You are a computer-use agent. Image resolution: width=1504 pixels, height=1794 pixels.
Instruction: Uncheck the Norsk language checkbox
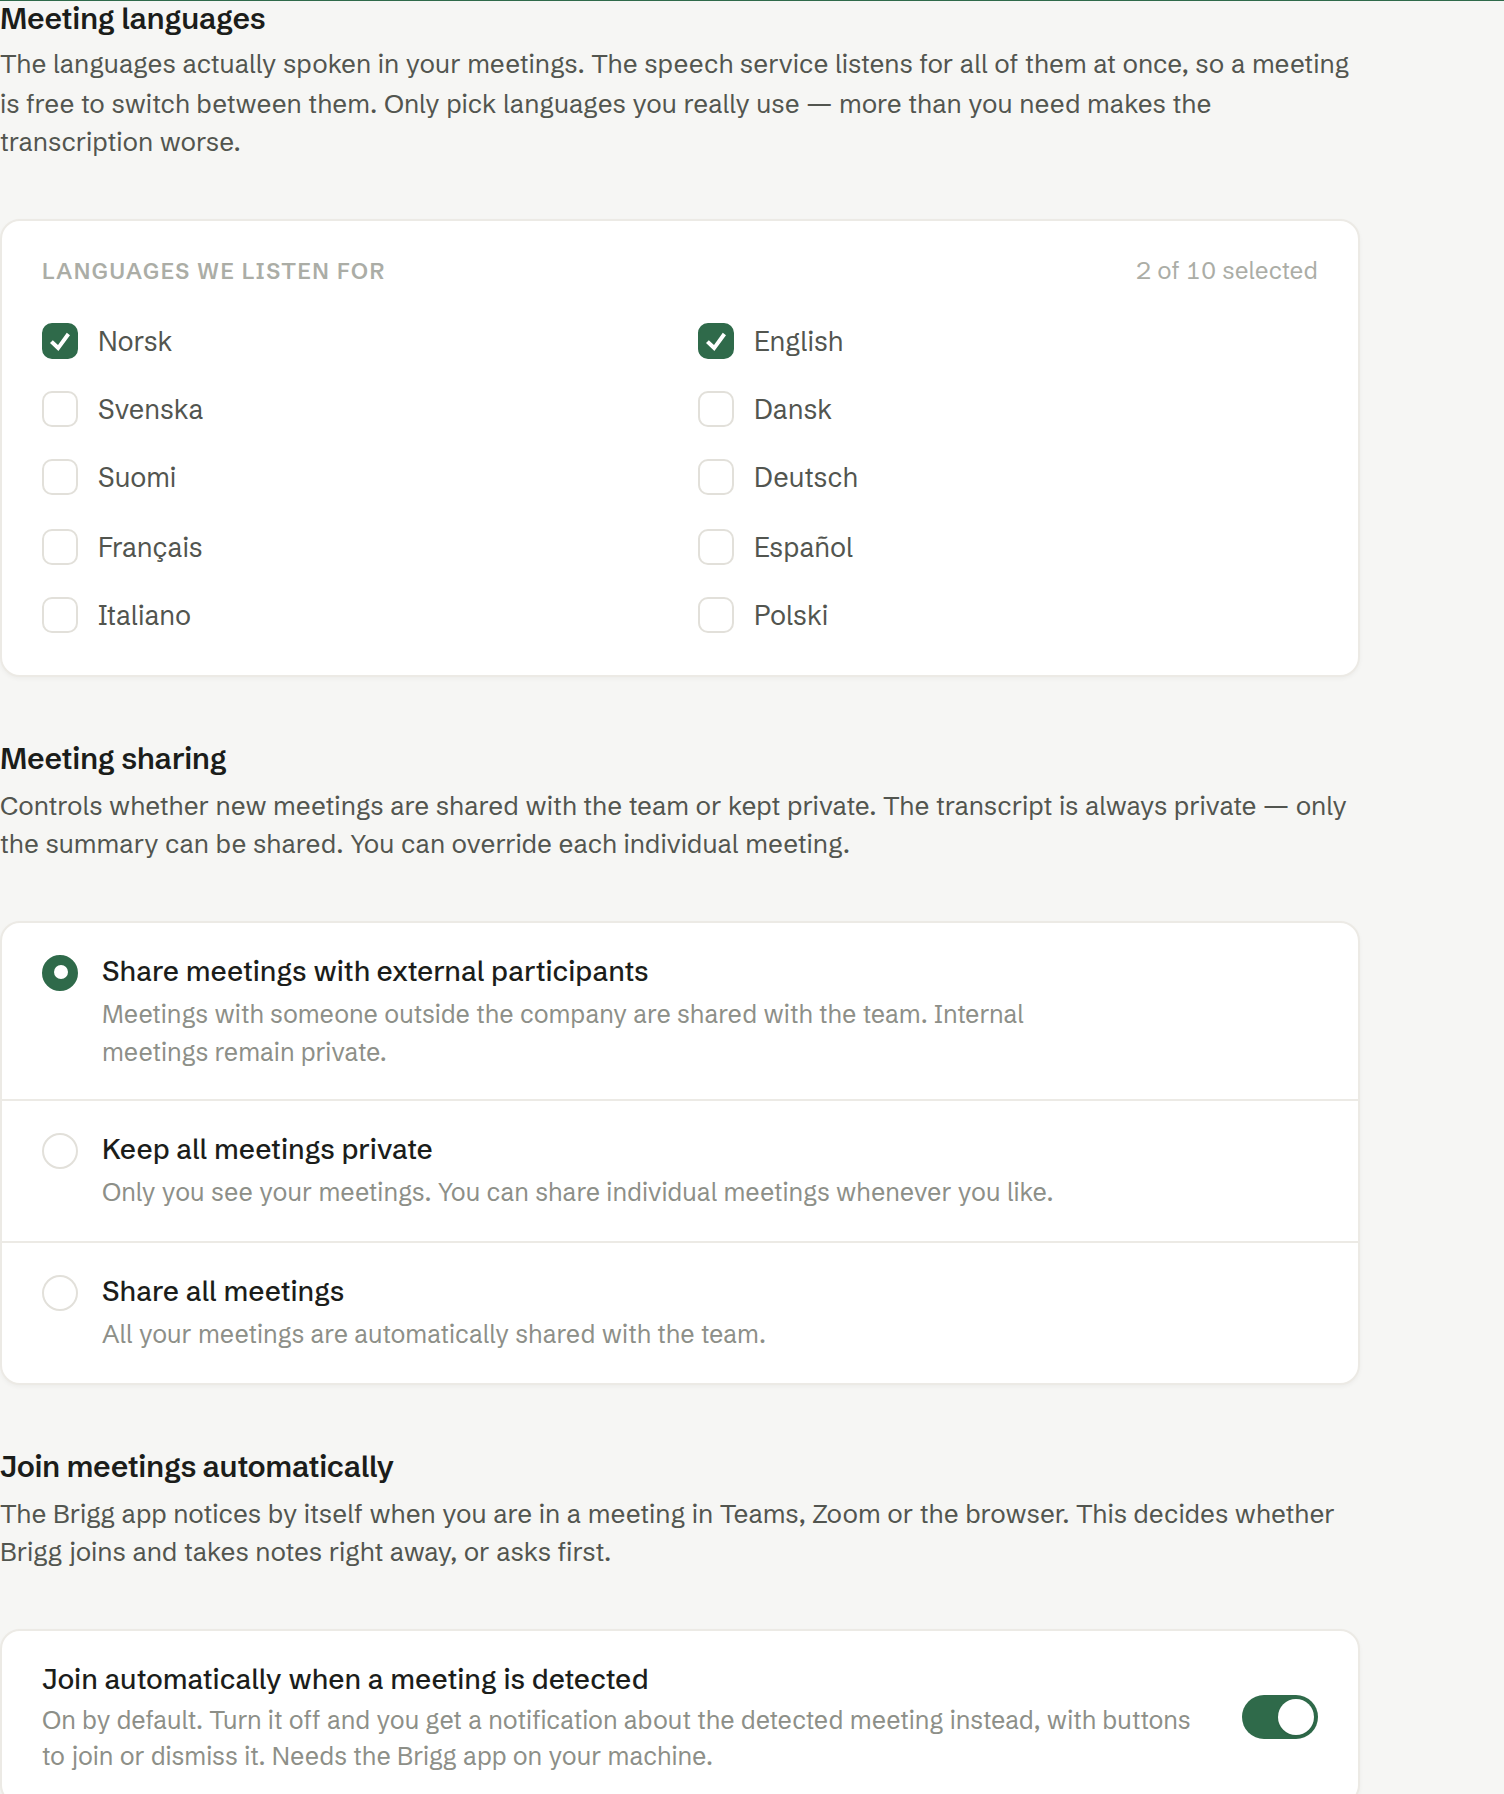tap(60, 341)
